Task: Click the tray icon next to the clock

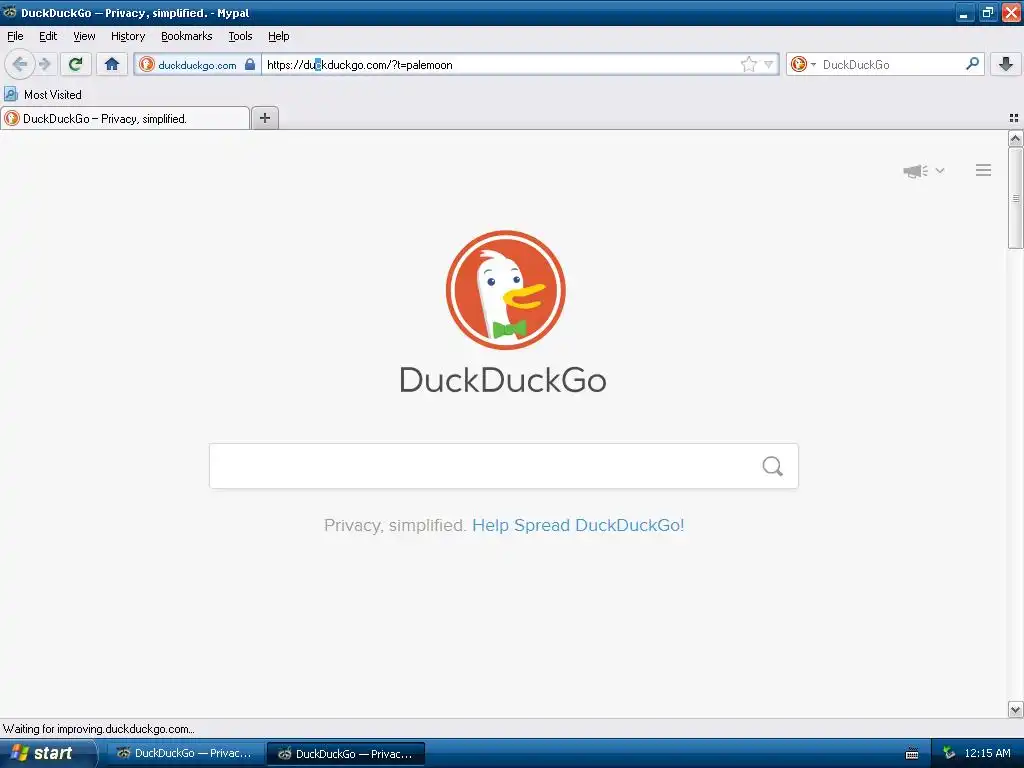Action: (948, 753)
